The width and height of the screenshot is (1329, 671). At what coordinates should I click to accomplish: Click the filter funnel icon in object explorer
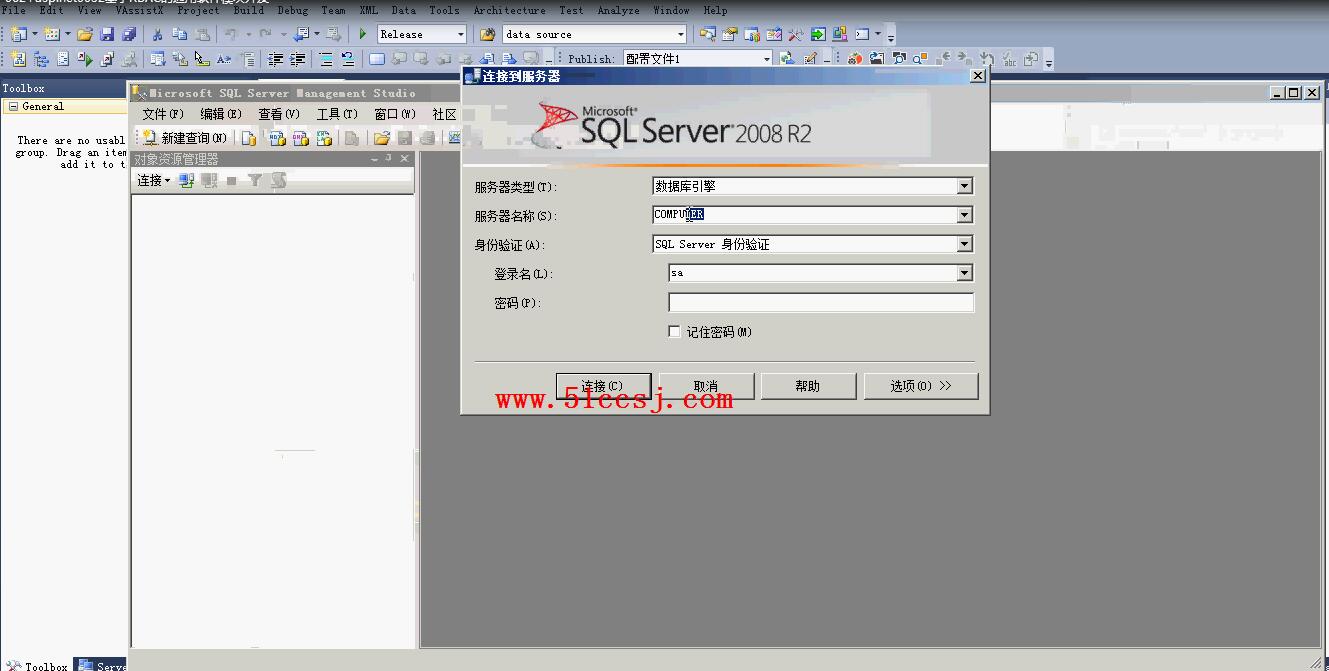point(255,180)
